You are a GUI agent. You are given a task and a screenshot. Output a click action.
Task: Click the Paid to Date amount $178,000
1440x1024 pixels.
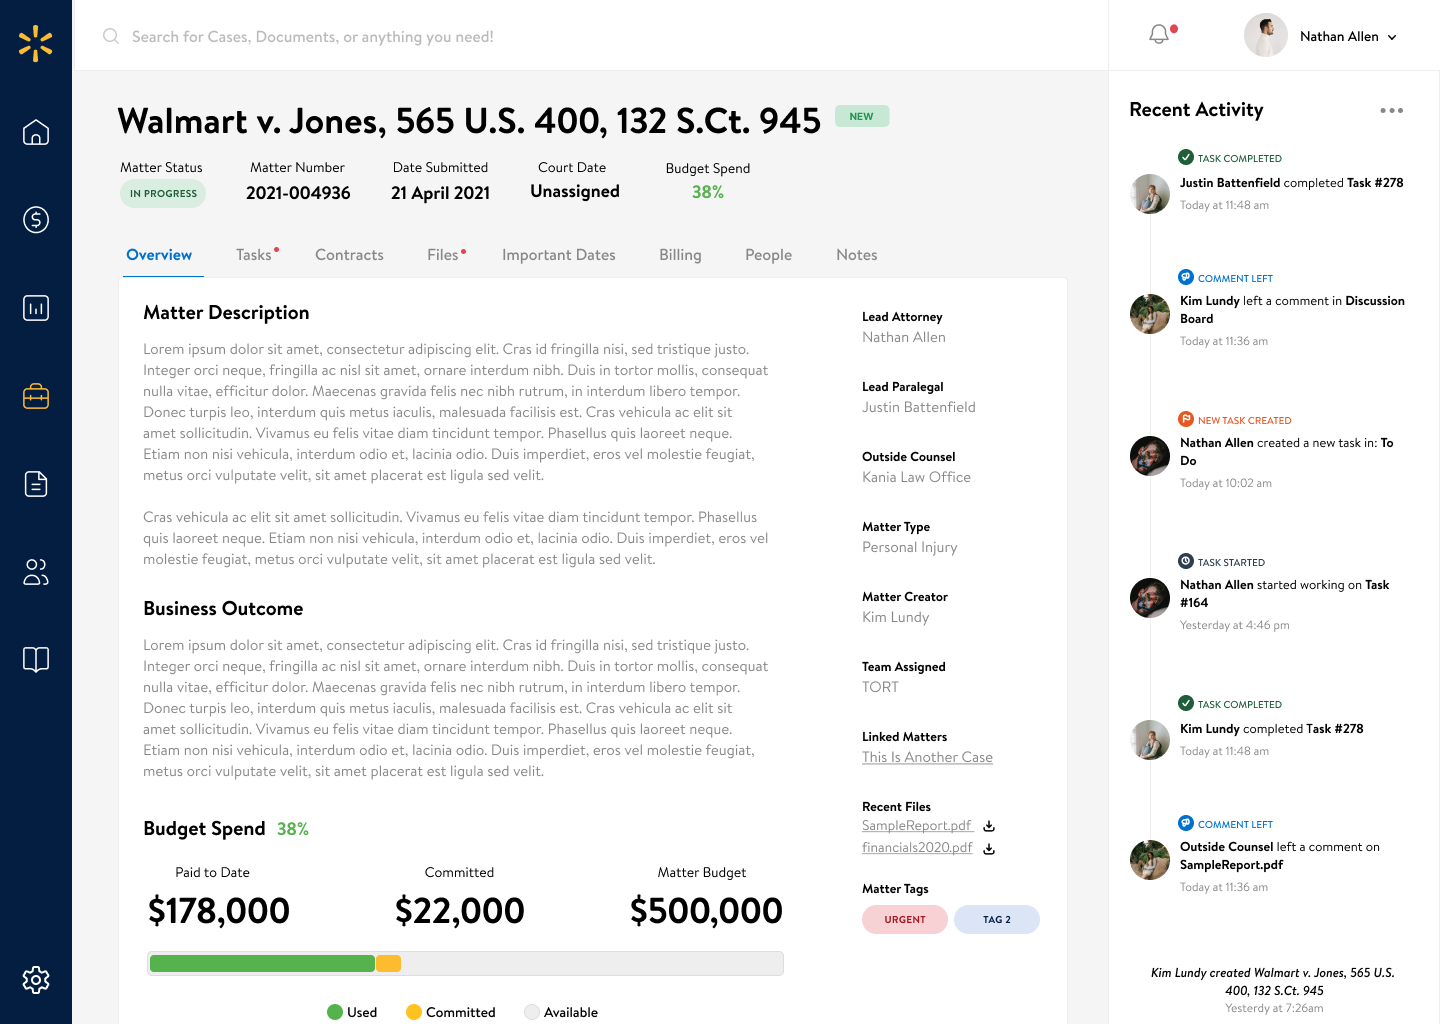219,911
